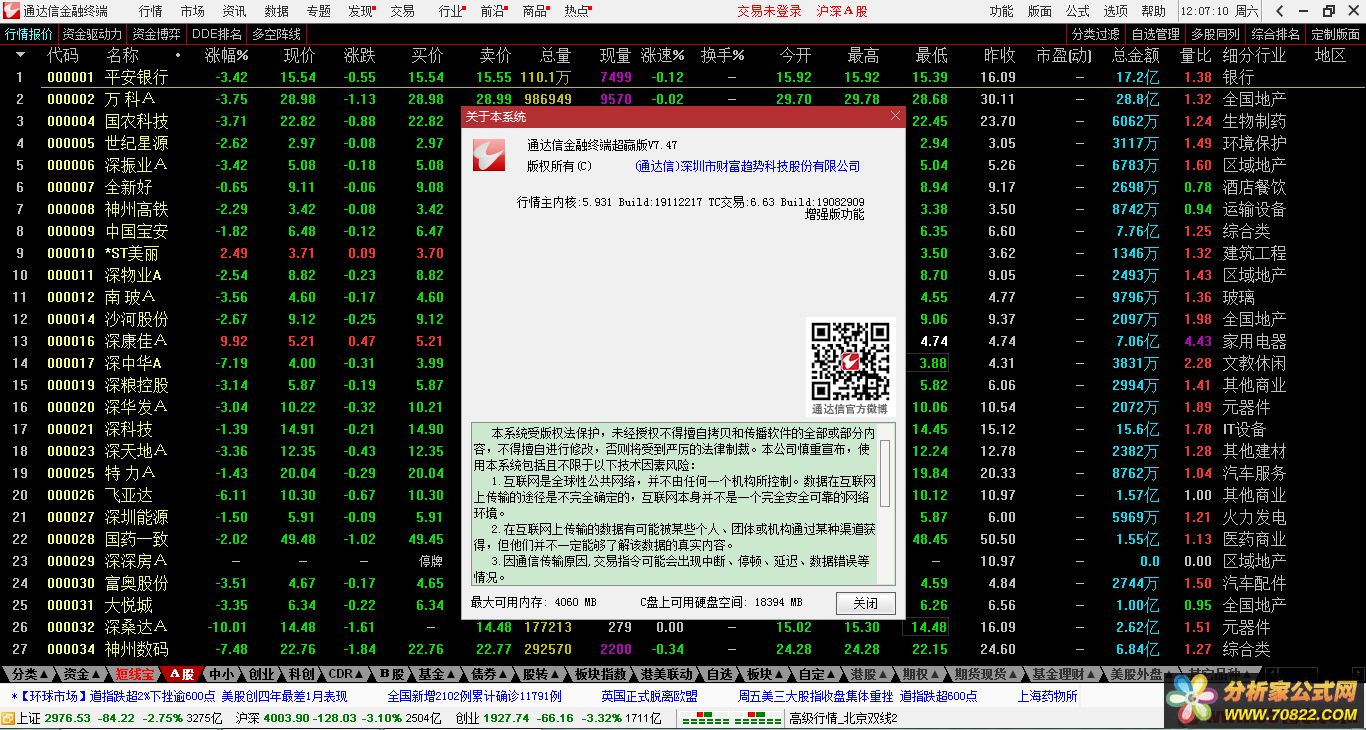Click the 关闭 button in the dialog
Viewport: 1366px width, 730px height.
[865, 603]
